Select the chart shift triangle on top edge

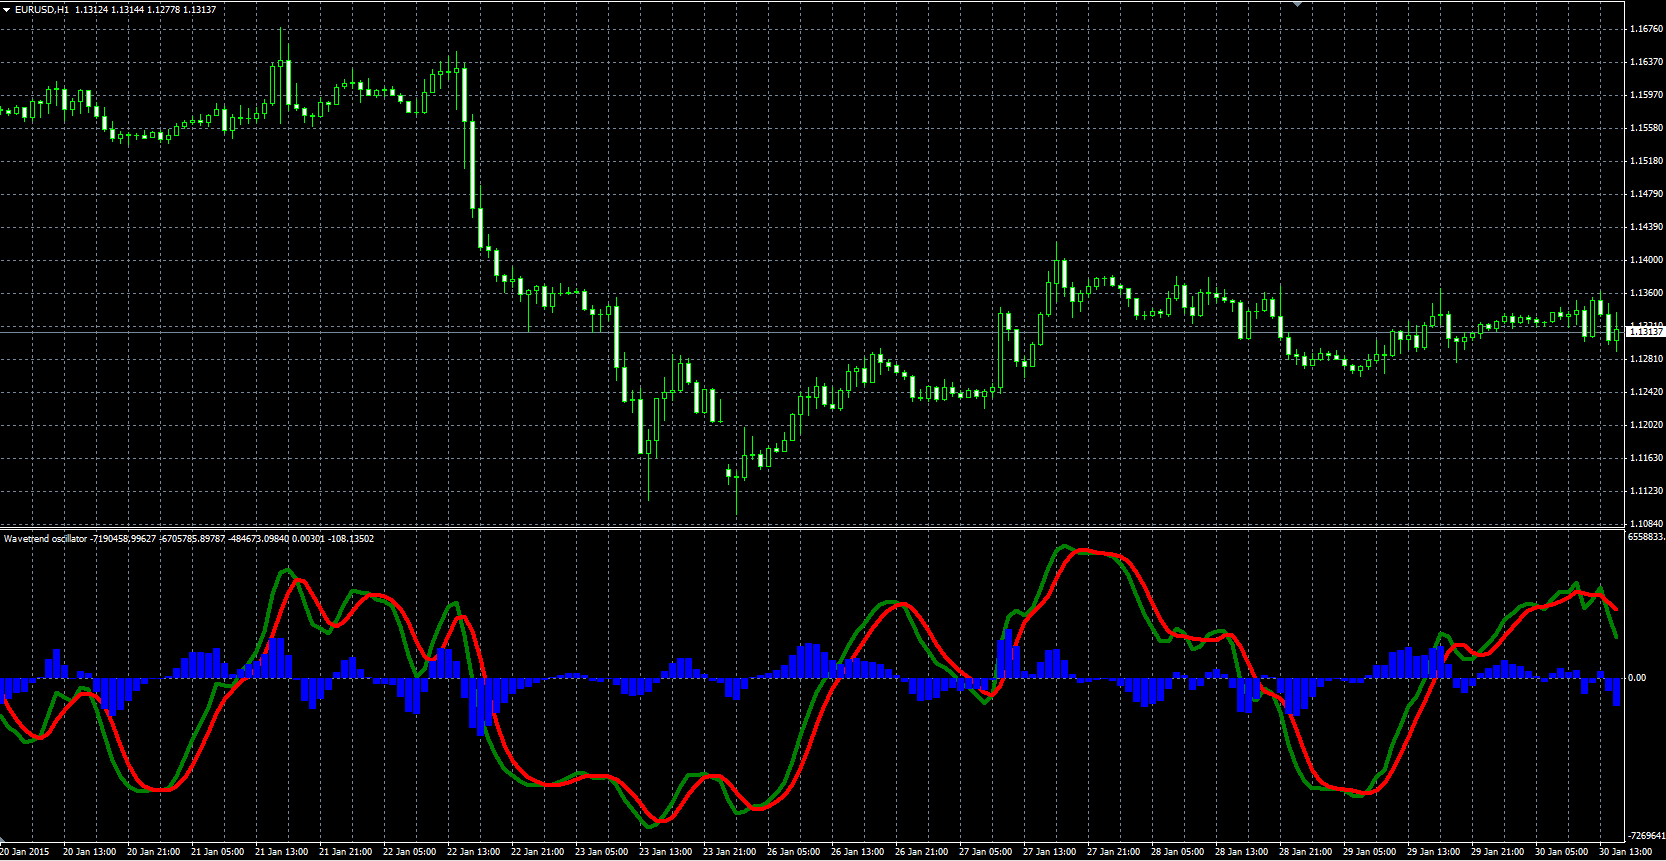point(1297,4)
